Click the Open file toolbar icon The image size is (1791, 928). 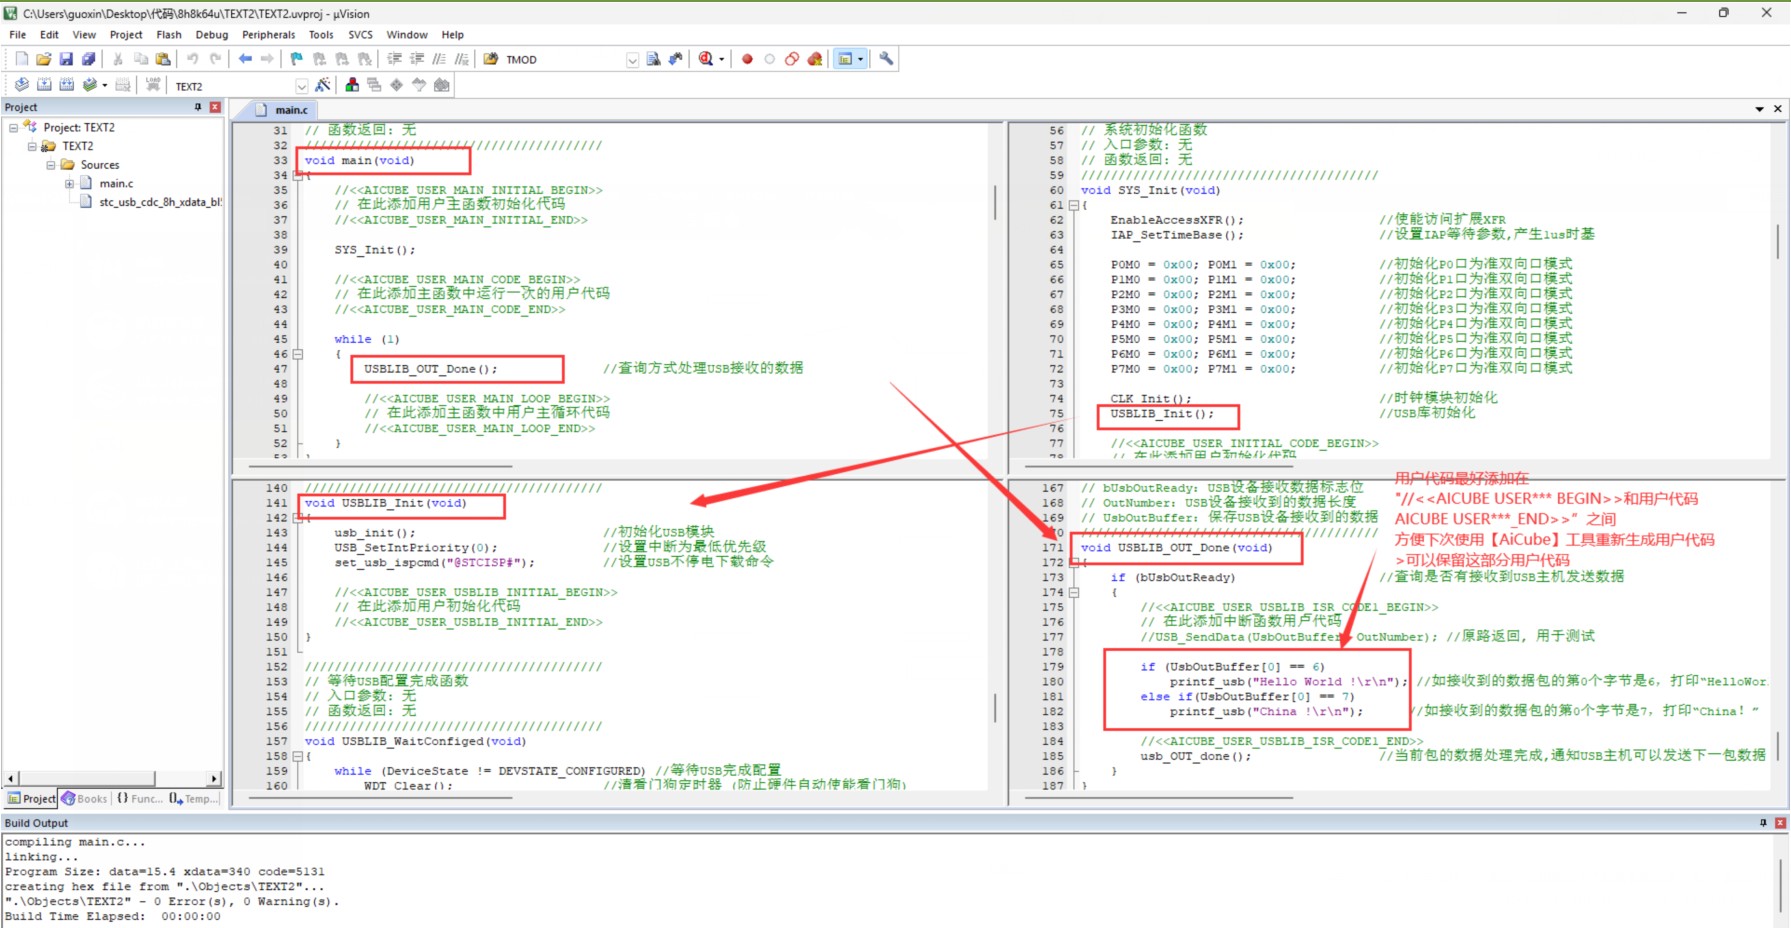pyautogui.click(x=44, y=59)
